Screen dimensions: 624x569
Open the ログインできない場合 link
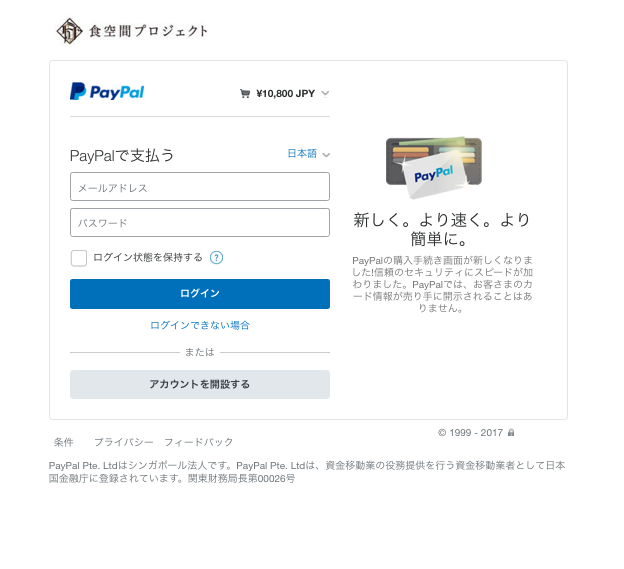coord(200,325)
